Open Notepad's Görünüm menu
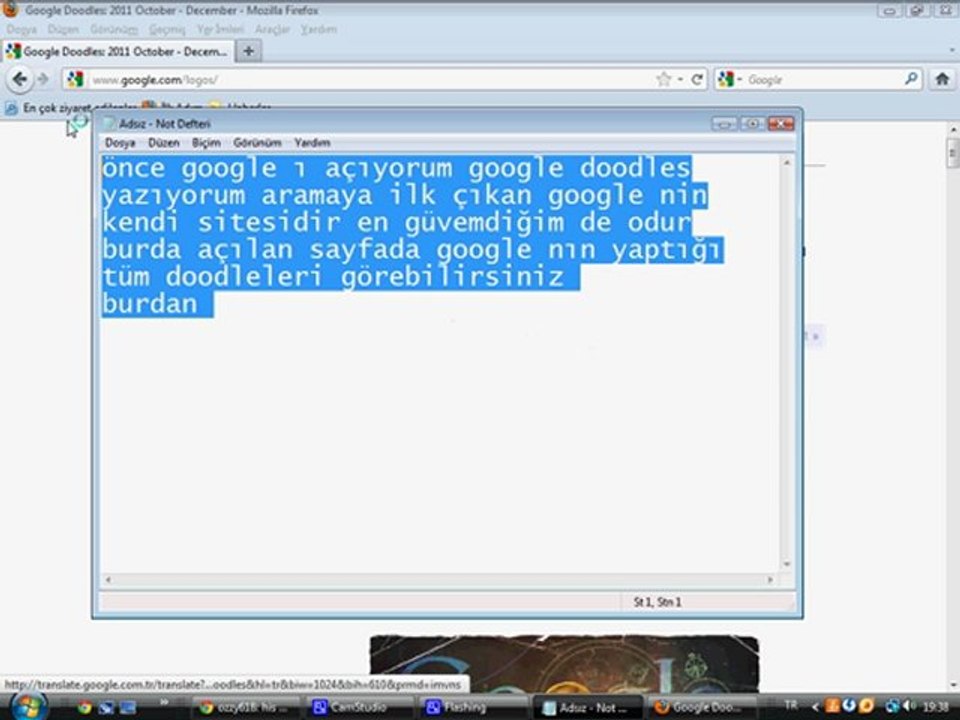 click(257, 143)
